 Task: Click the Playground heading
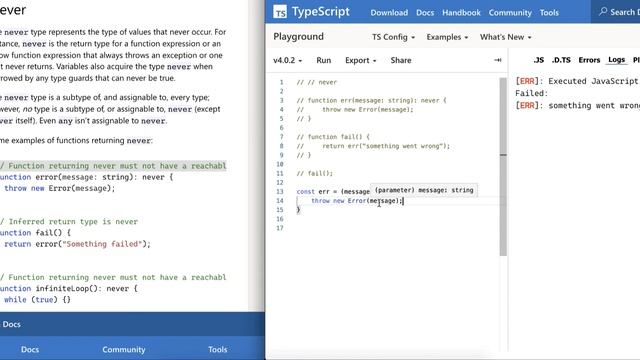[298, 36]
